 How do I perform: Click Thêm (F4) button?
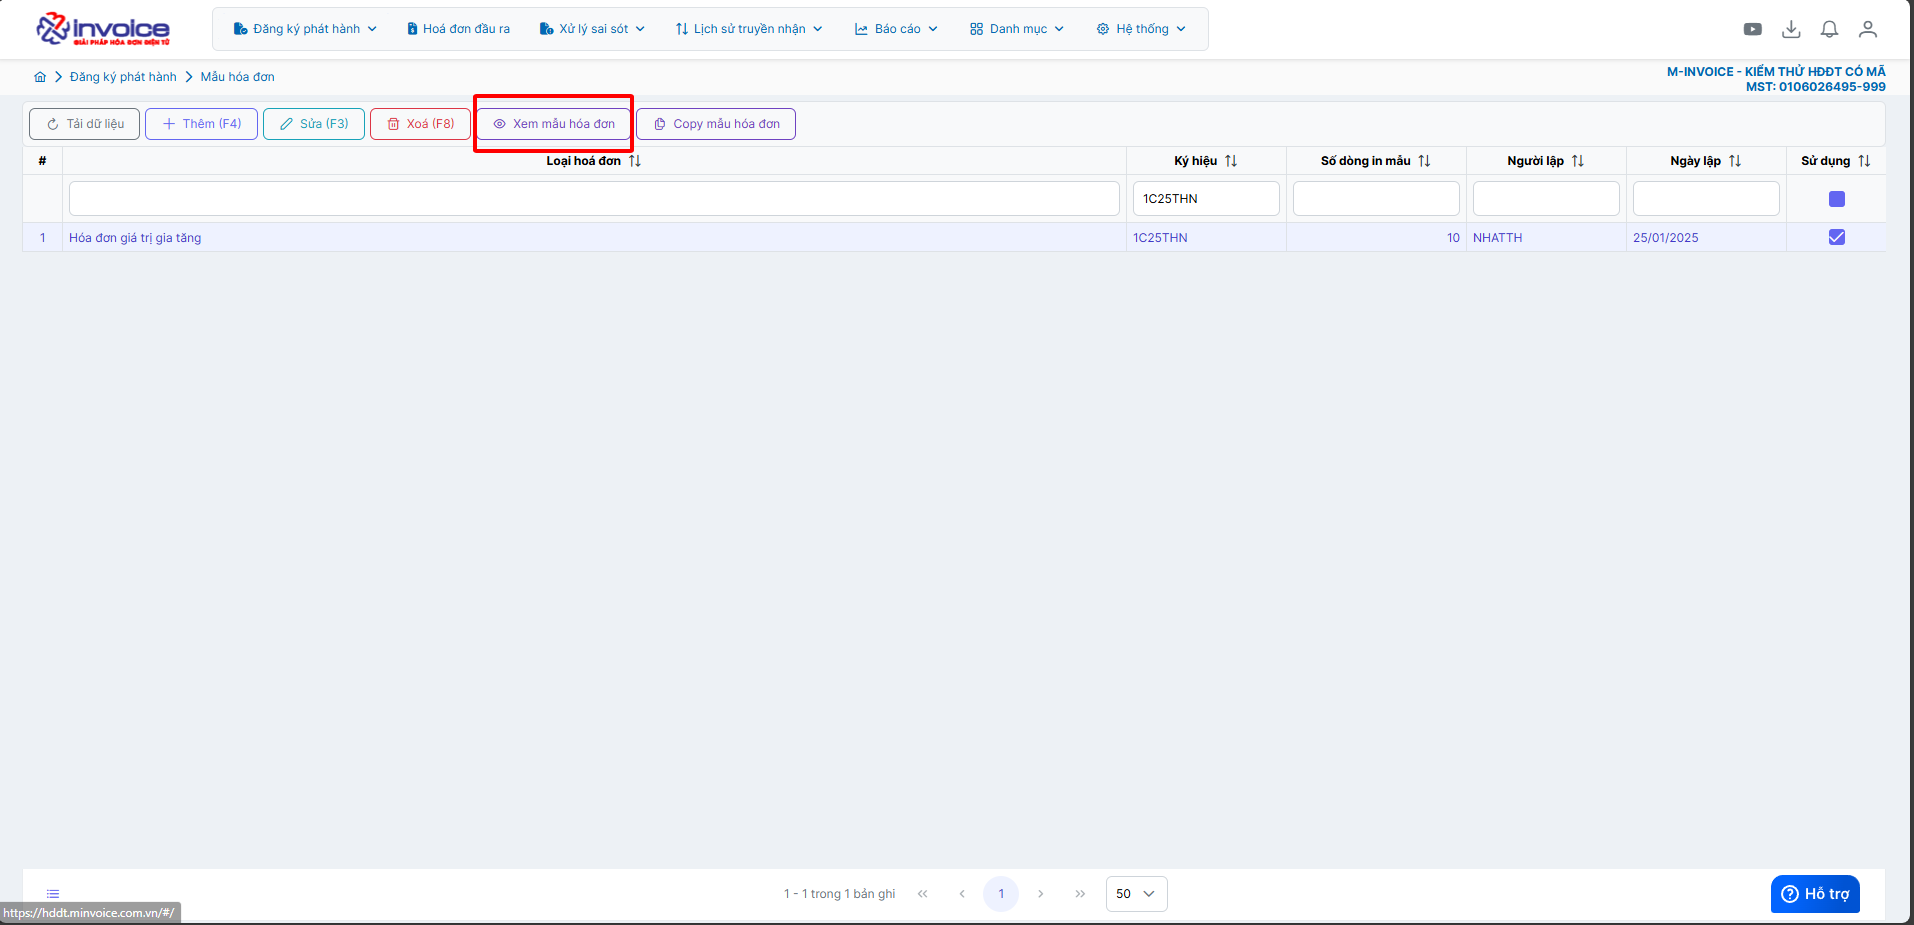pyautogui.click(x=201, y=124)
